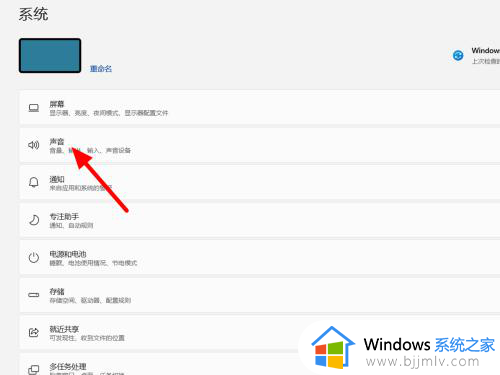Click the 系统 page heading

point(33,14)
